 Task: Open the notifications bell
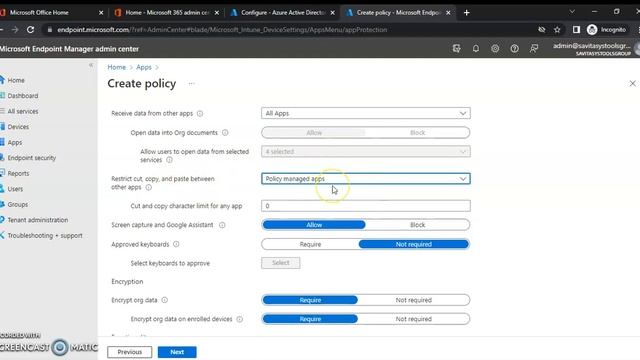pos(476,49)
